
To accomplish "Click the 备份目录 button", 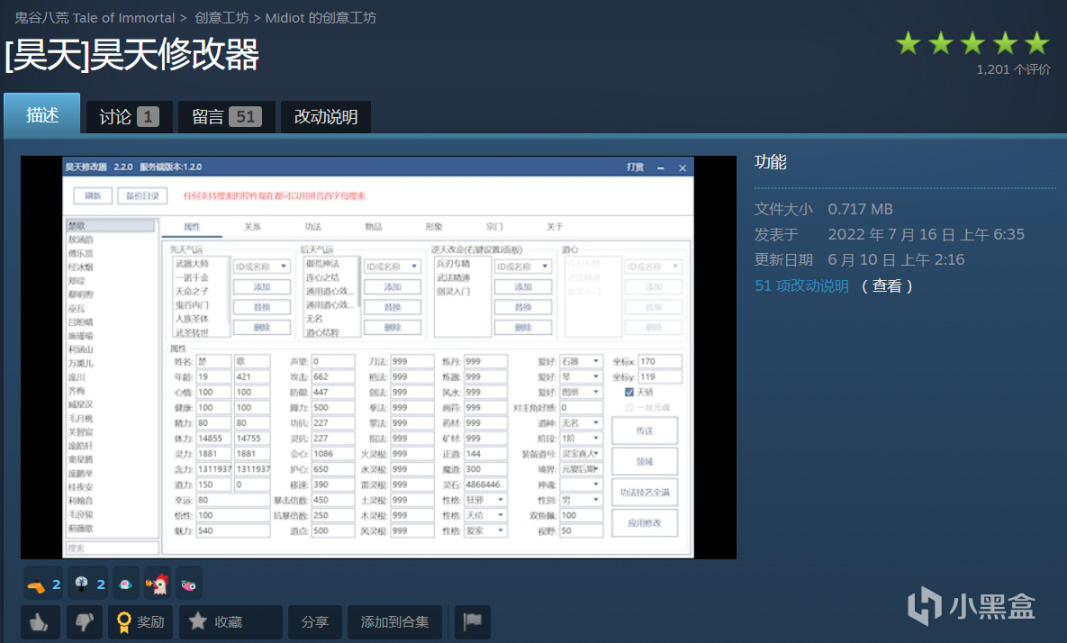I will point(142,196).
